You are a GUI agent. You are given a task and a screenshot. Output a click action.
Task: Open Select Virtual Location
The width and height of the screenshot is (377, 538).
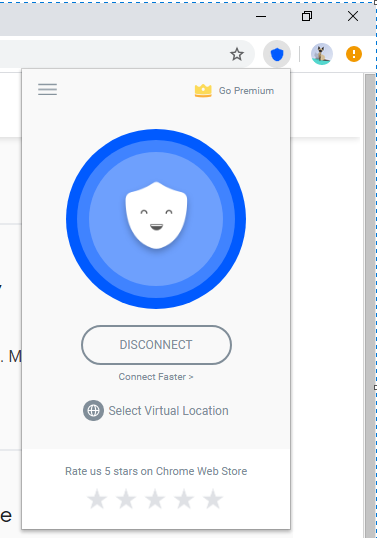pos(168,411)
